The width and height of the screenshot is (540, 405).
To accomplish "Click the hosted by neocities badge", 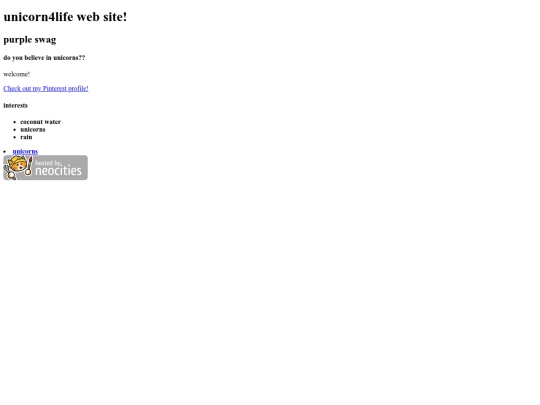I will pos(45,168).
